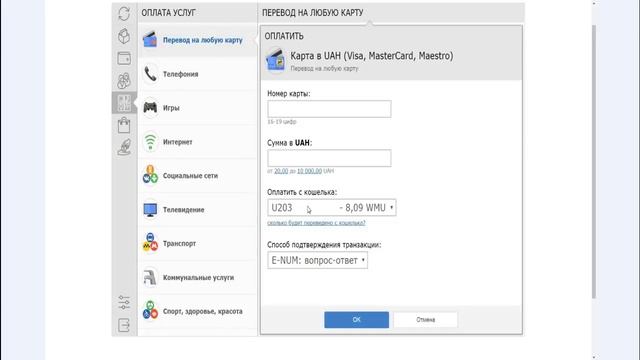Click the Карта в UAH (Visa, MasterCard, Maestro) title
This screenshot has width=640, height=360.
coord(371,56)
